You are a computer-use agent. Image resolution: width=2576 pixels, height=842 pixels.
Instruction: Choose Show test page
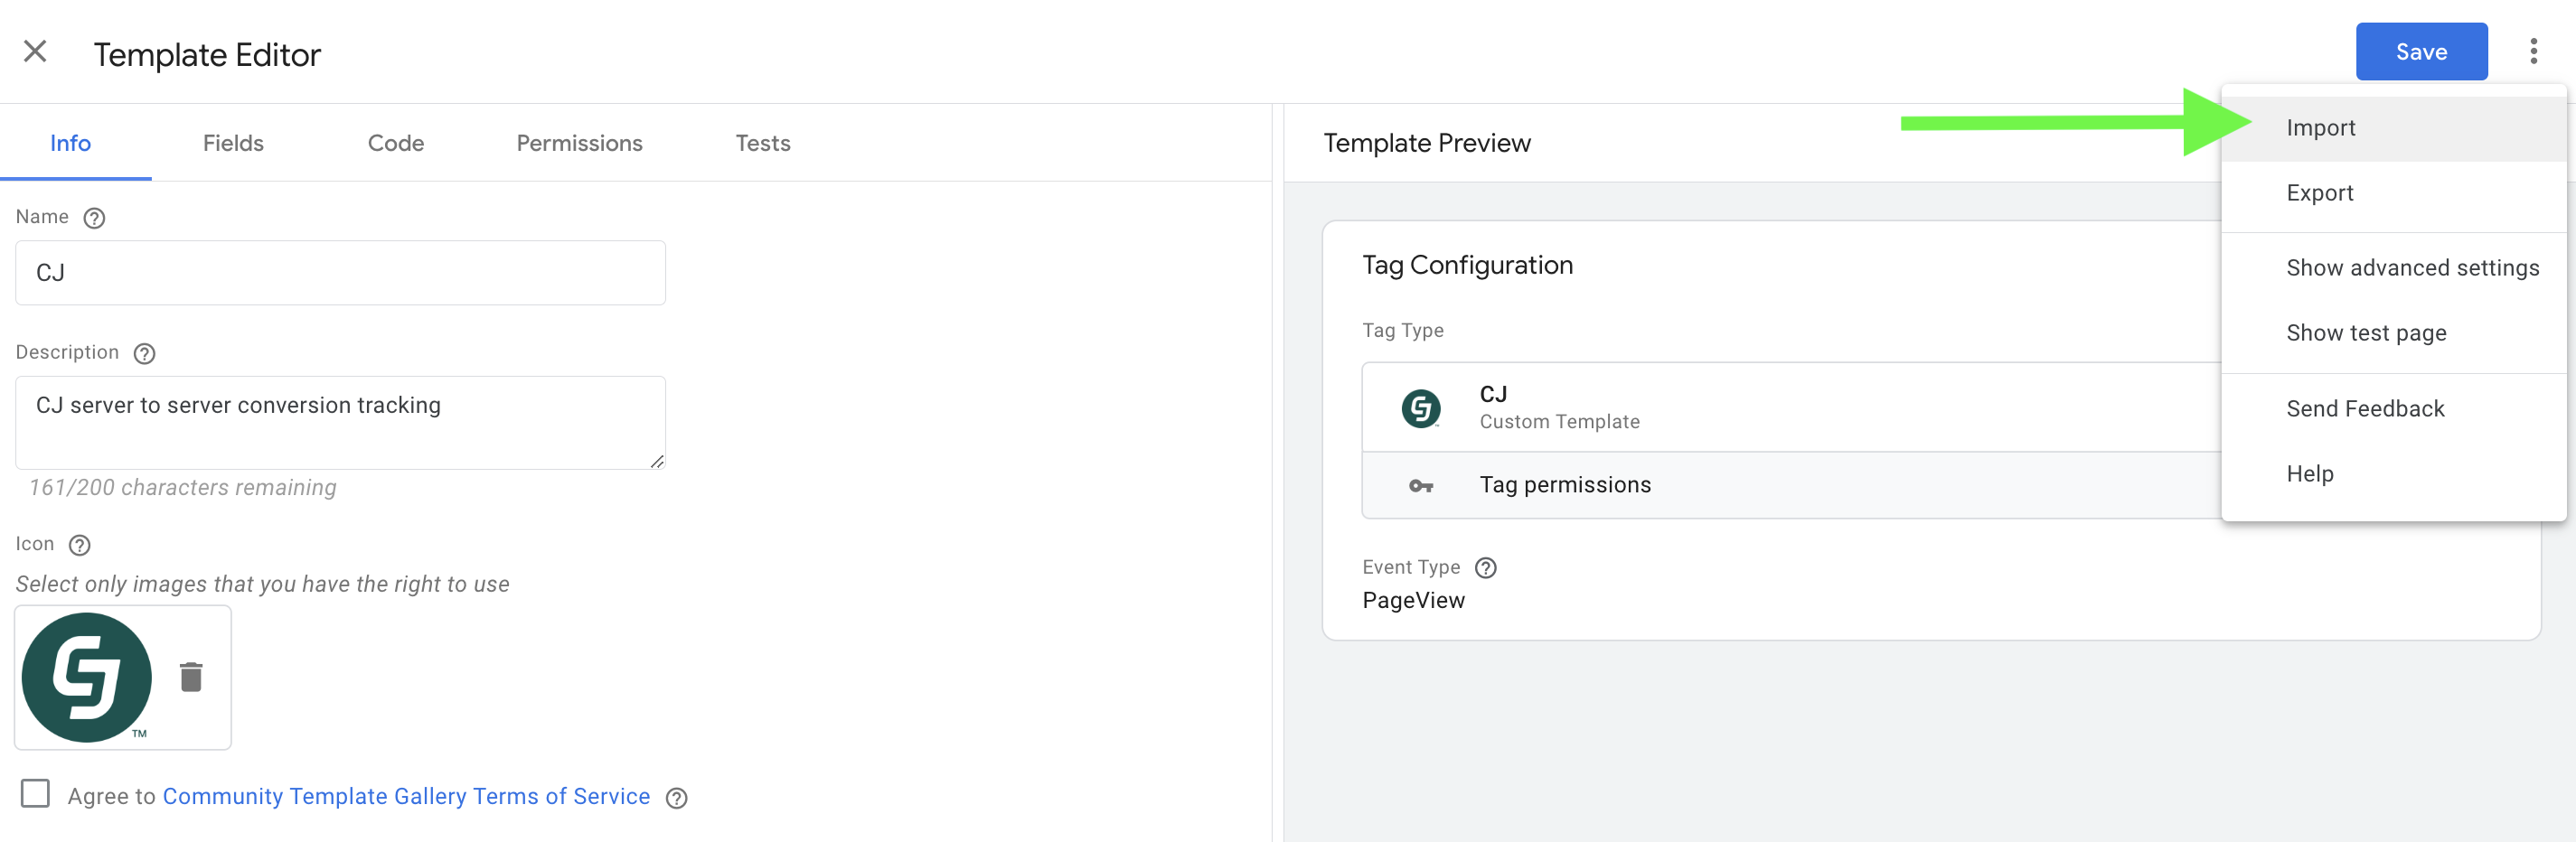tap(2366, 332)
